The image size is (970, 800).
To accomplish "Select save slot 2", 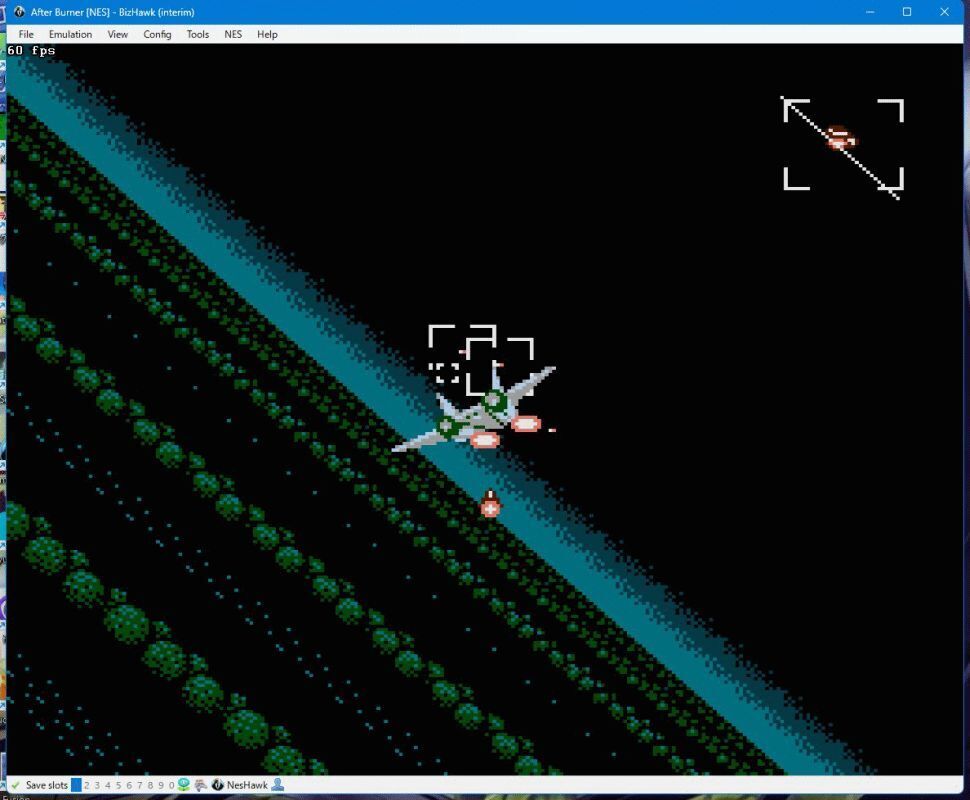I will 87,785.
